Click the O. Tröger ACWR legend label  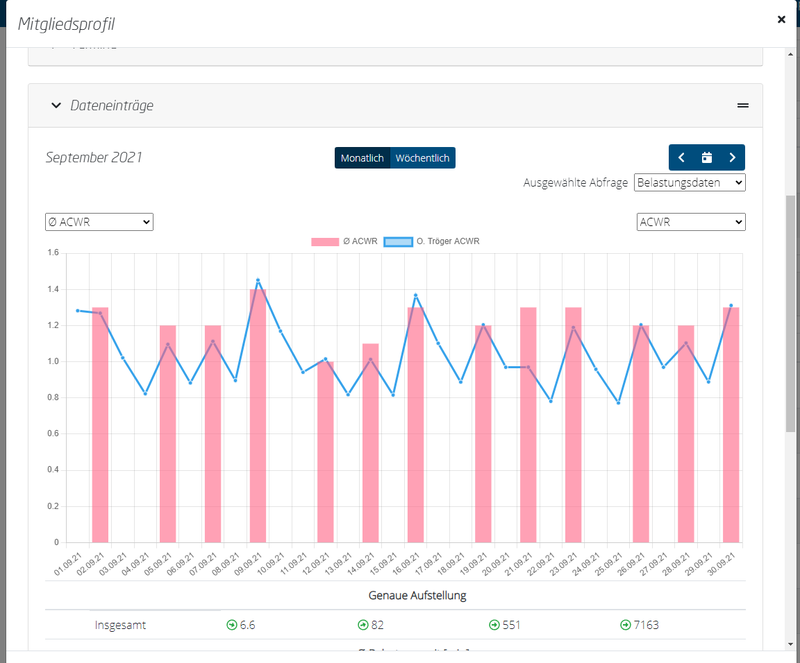click(x=448, y=241)
